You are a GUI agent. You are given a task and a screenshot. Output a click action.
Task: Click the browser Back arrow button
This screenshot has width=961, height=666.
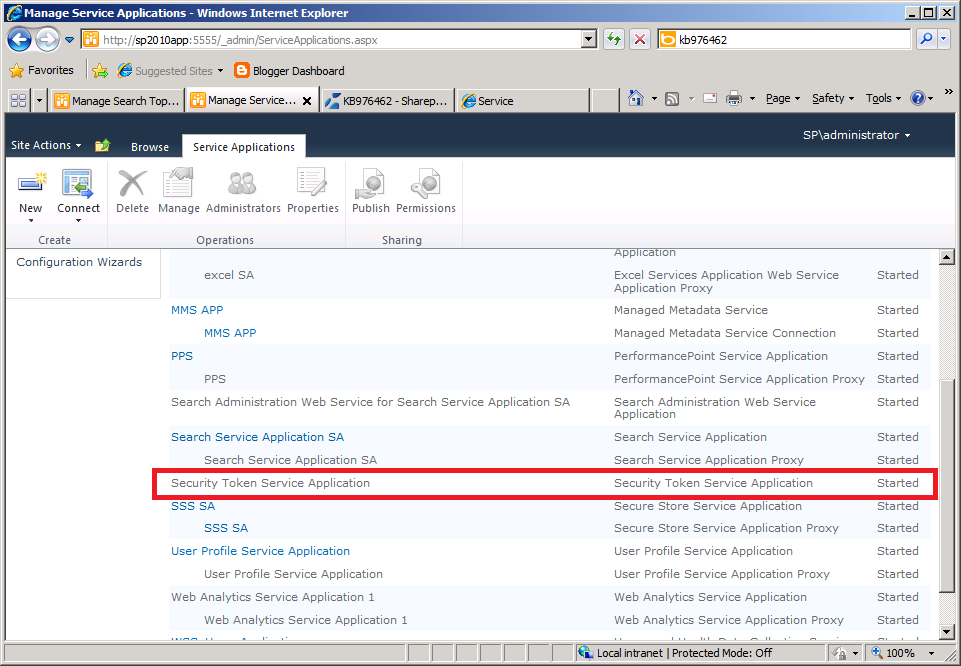click(19, 40)
